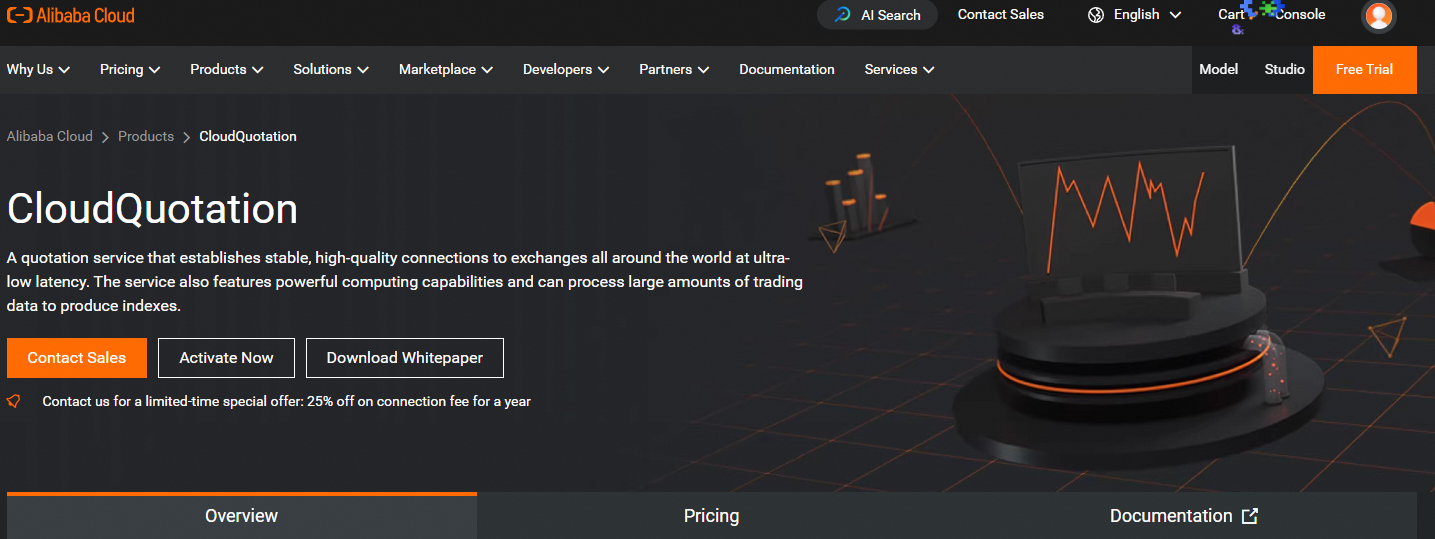
Task: Click the CloudQuotation page heading
Action: [152, 209]
